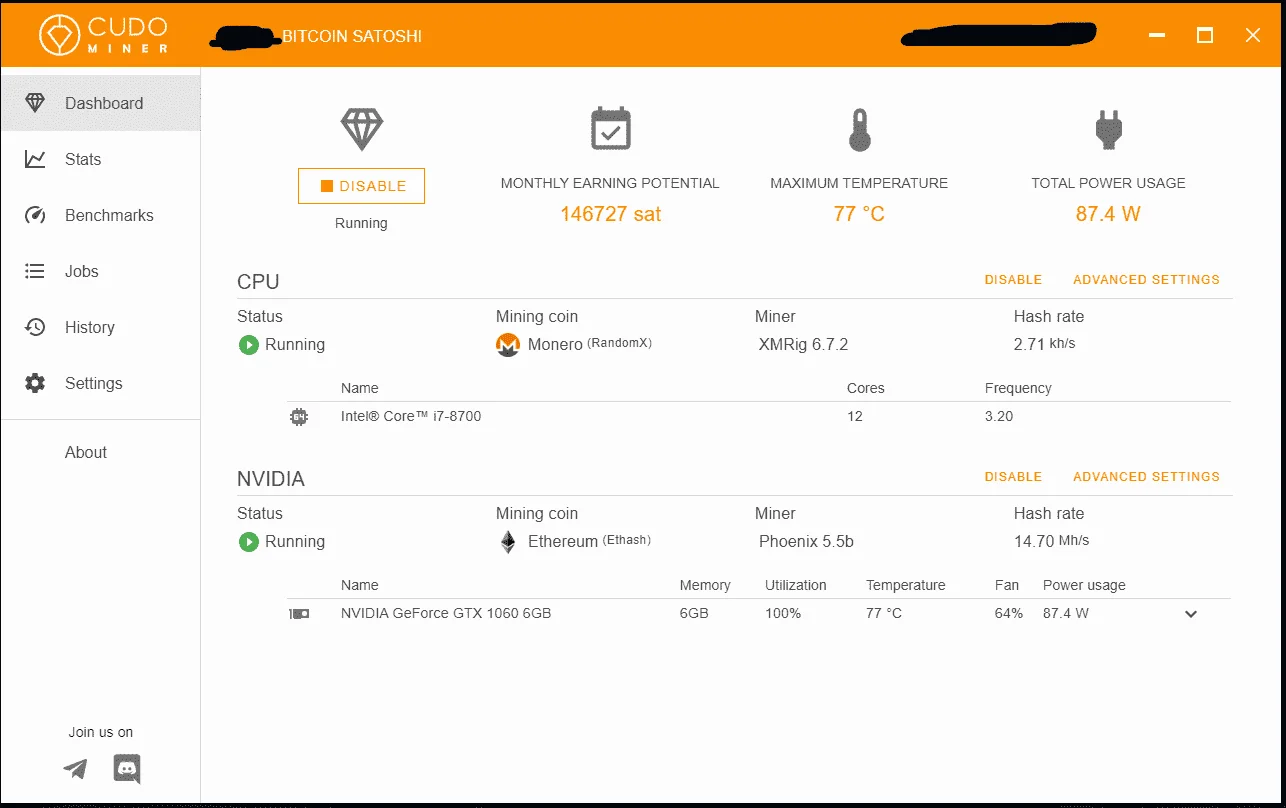Click the 64% fan value
The height and width of the screenshot is (808, 1286).
pyautogui.click(x=1008, y=613)
